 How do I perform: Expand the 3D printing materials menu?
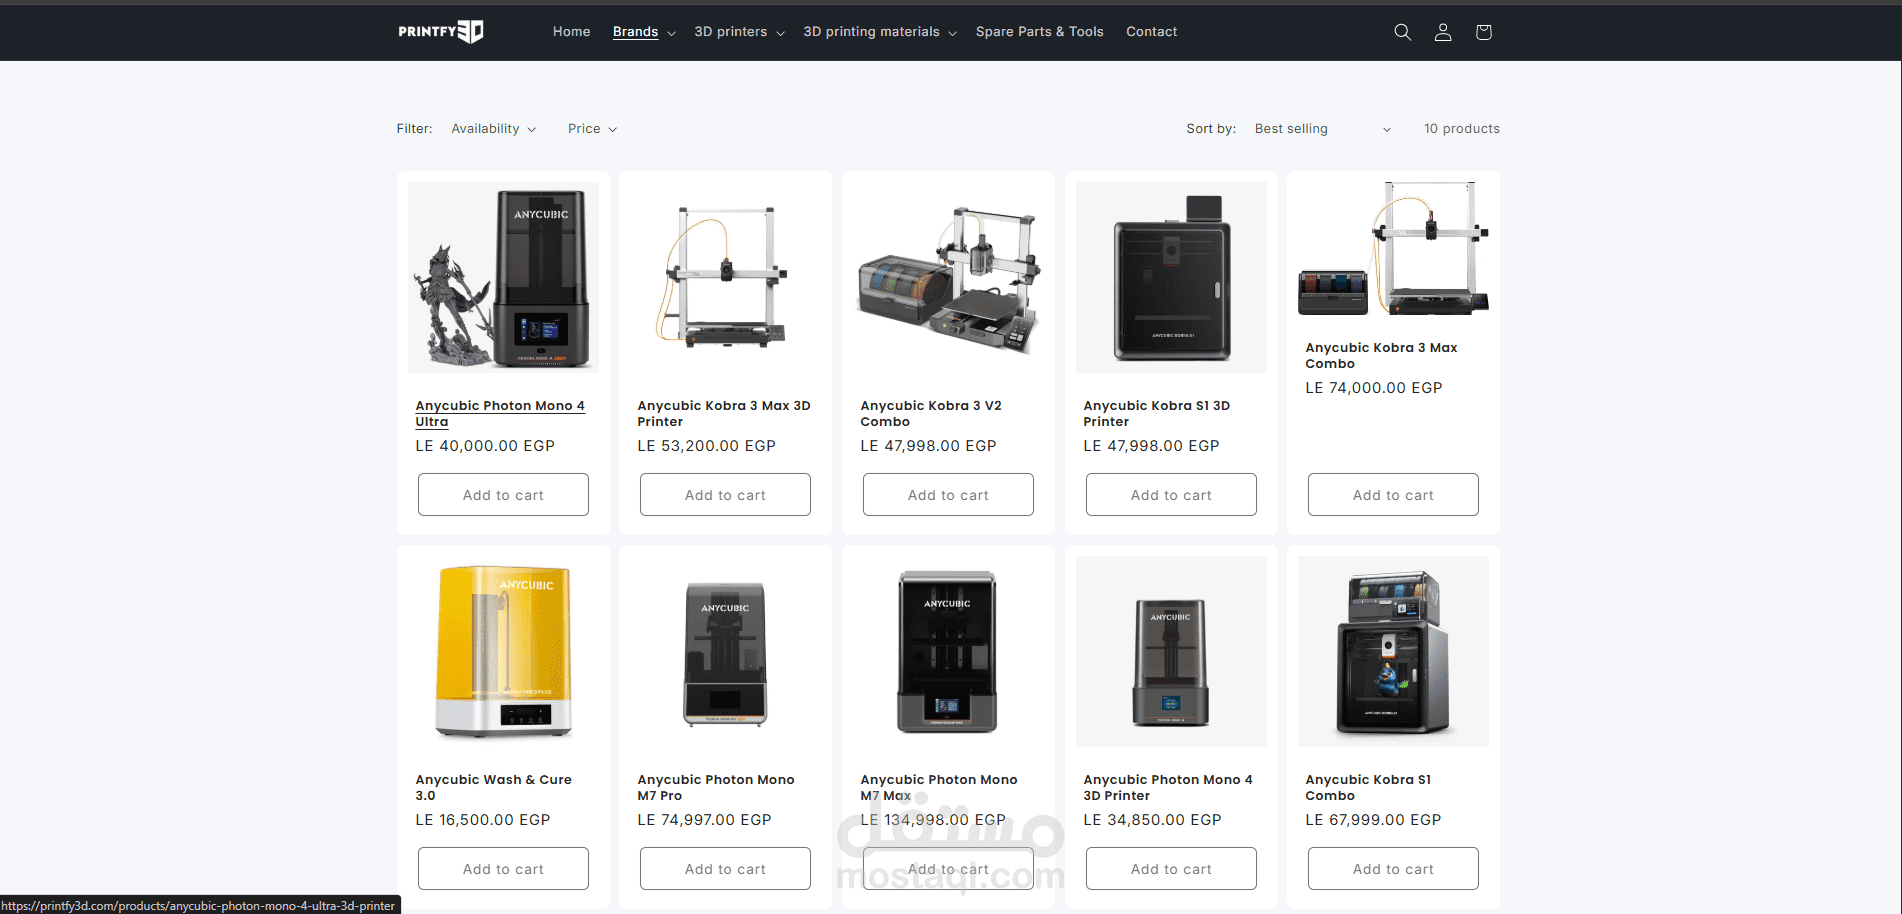coord(880,32)
